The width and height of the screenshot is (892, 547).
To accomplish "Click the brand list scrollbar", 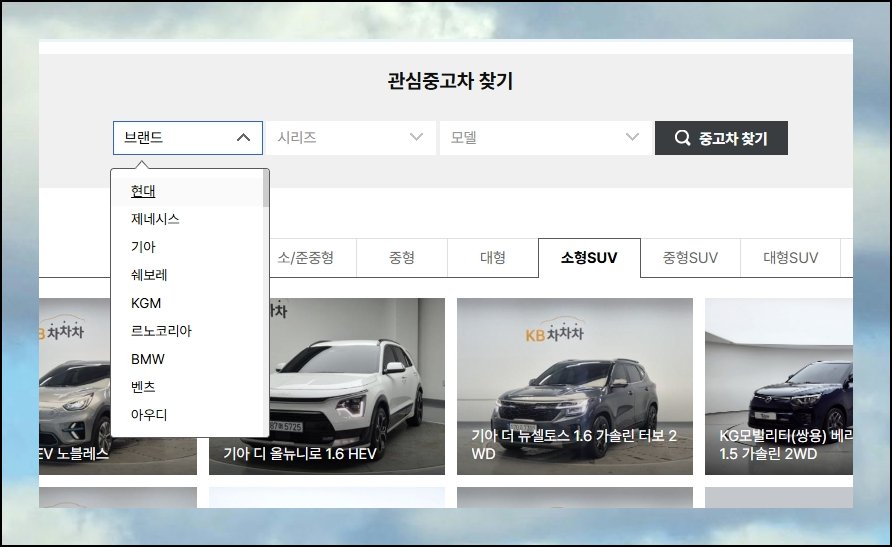I will pyautogui.click(x=266, y=188).
